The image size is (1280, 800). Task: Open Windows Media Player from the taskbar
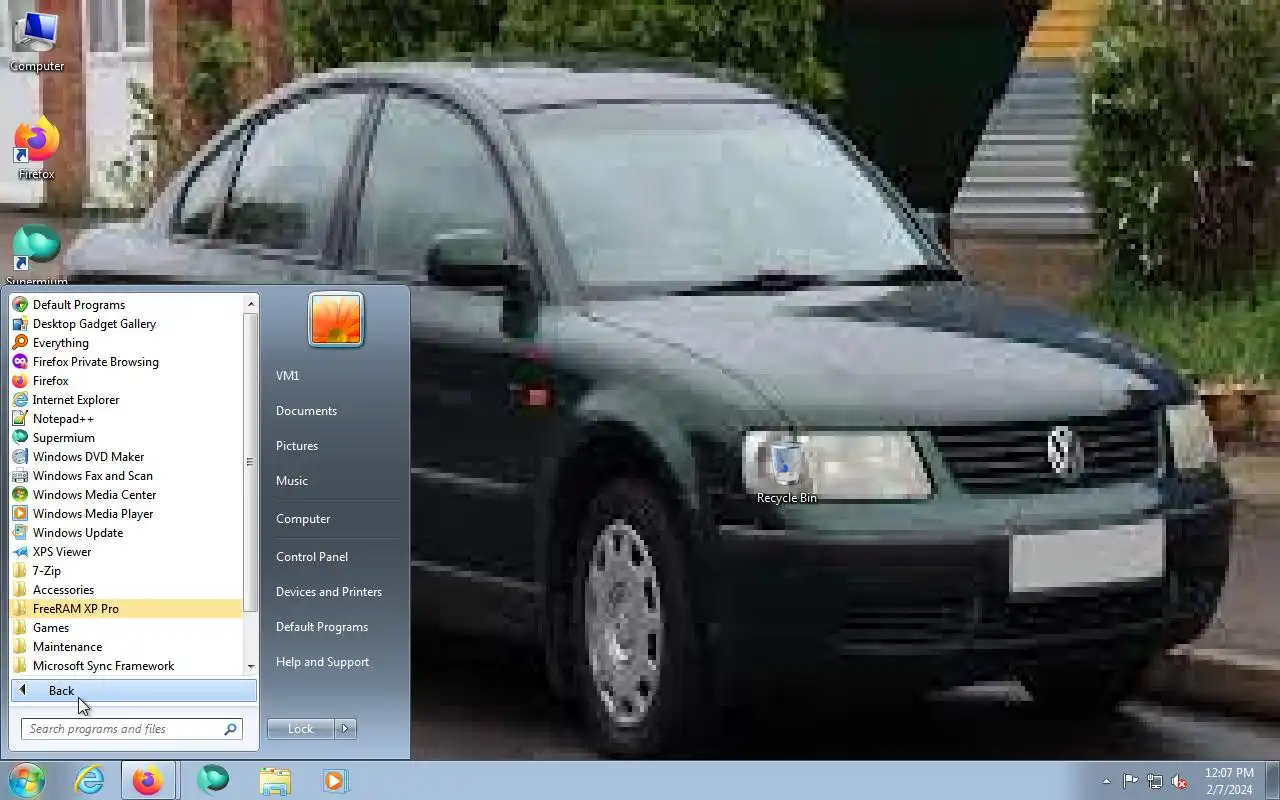coord(335,780)
